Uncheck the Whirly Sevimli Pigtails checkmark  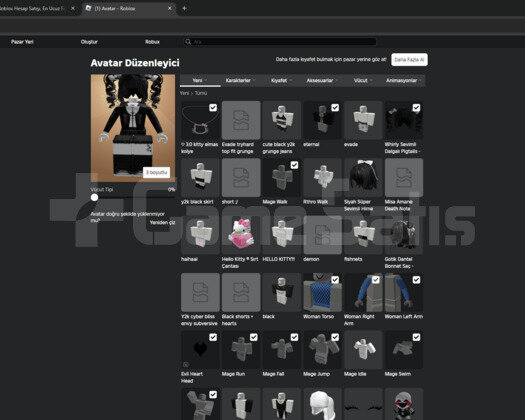pyautogui.click(x=416, y=108)
